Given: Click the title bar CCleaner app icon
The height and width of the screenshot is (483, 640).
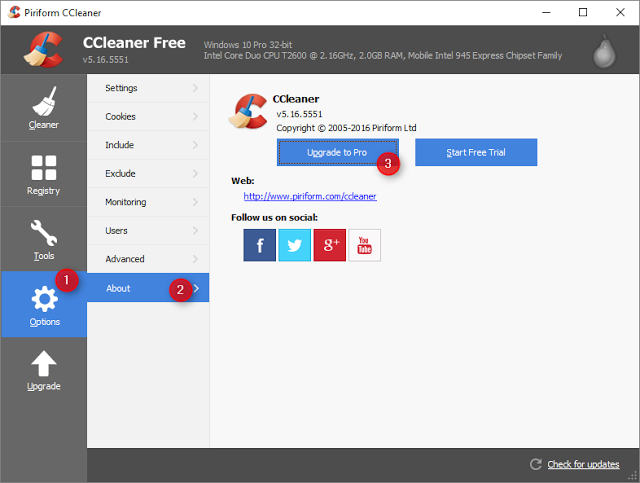Looking at the screenshot, I should point(14,12).
